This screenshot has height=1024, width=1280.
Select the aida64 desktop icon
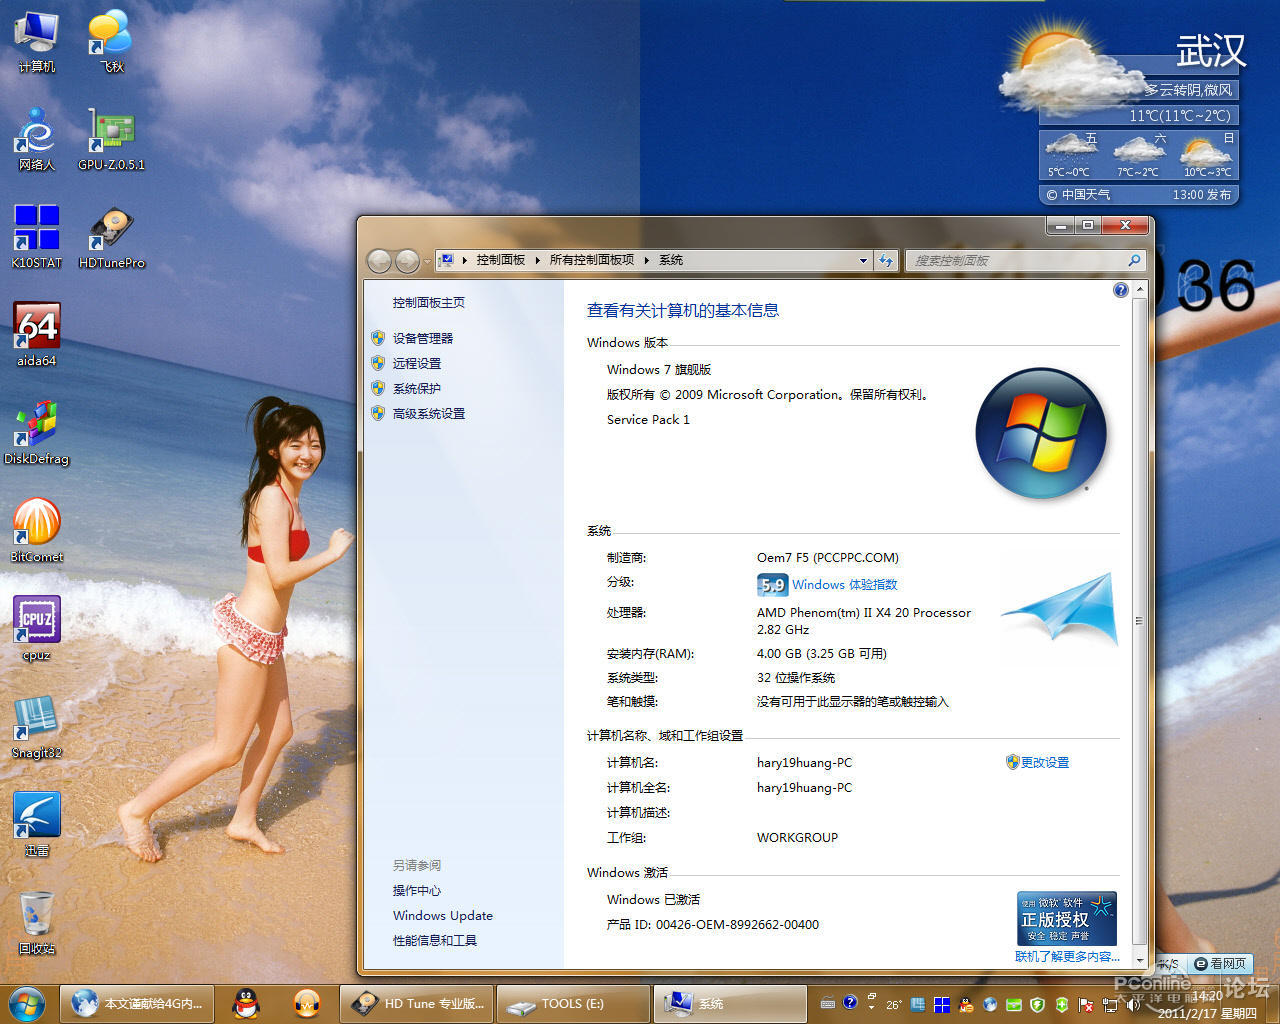(x=36, y=334)
